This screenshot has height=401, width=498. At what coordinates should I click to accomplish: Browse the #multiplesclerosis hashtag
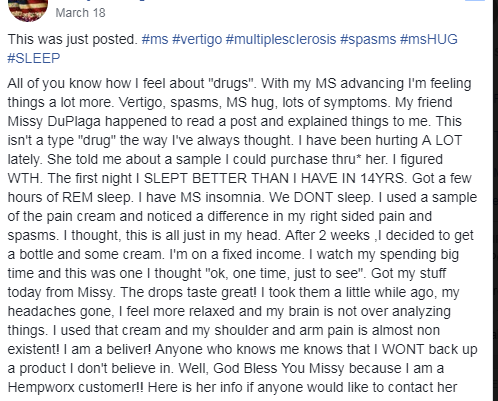[281, 39]
